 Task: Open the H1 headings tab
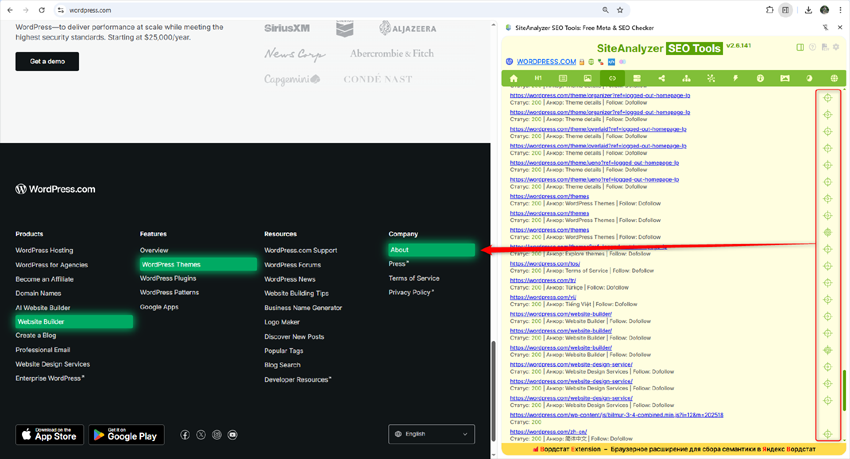click(x=538, y=79)
